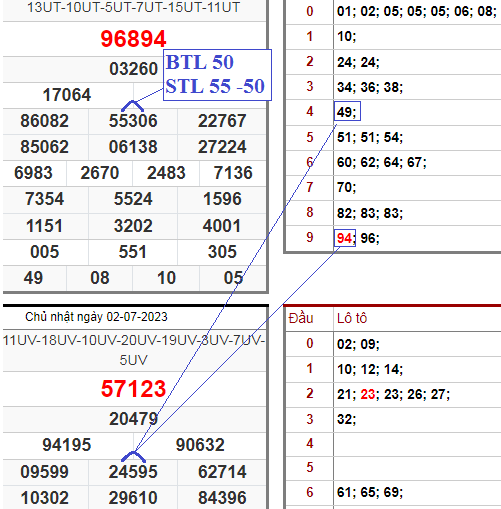Click the three-digit result 551
The height and width of the screenshot is (509, 501).
(133, 252)
